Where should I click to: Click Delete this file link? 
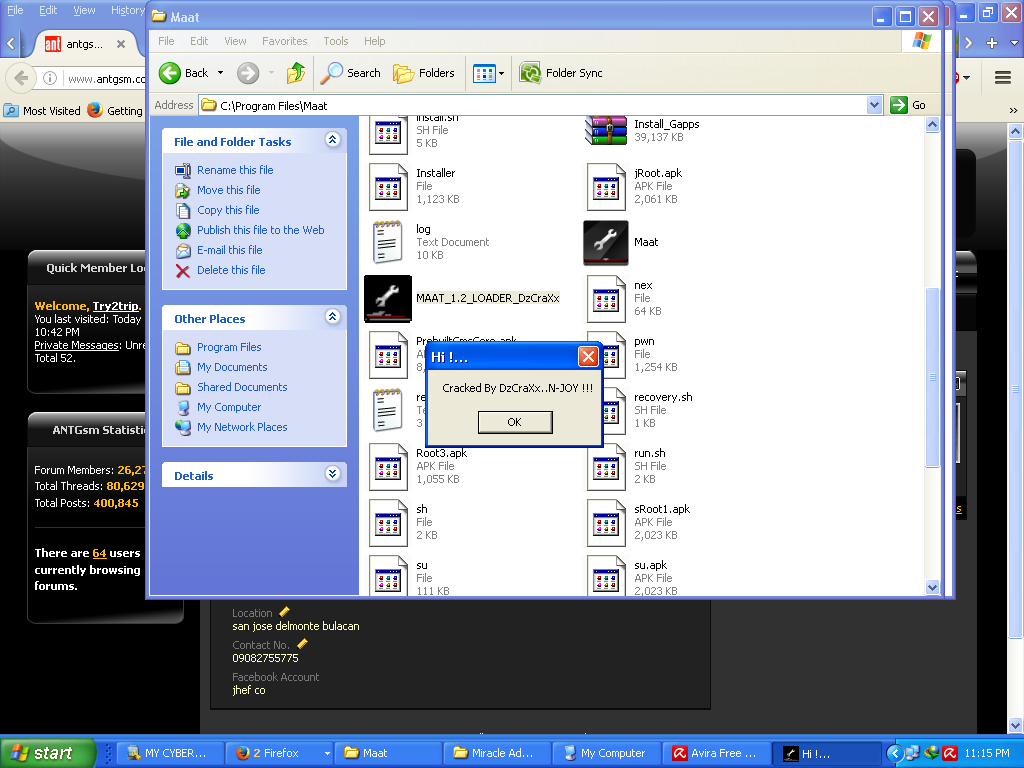(x=231, y=270)
